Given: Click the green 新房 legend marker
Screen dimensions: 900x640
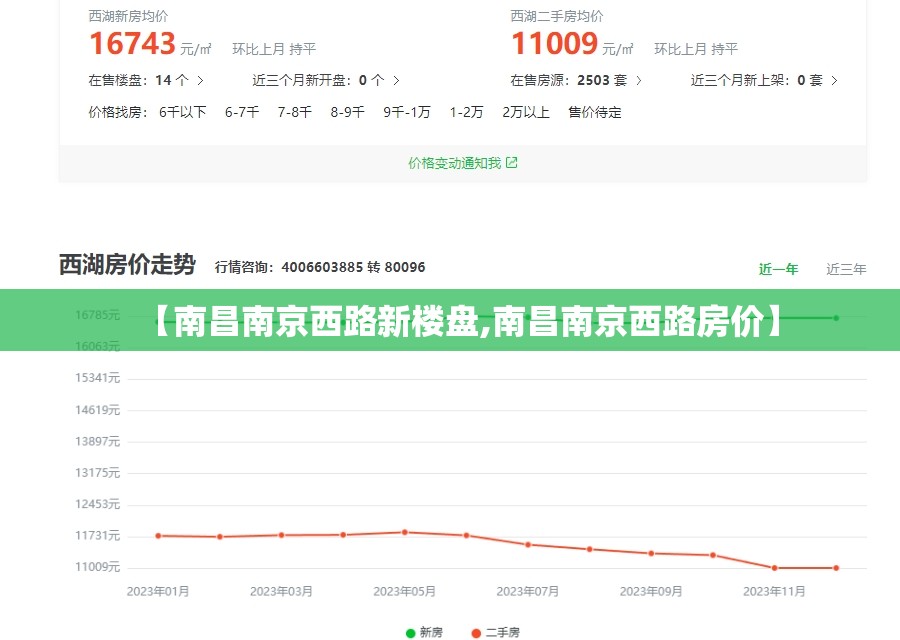Looking at the screenshot, I should tap(410, 632).
